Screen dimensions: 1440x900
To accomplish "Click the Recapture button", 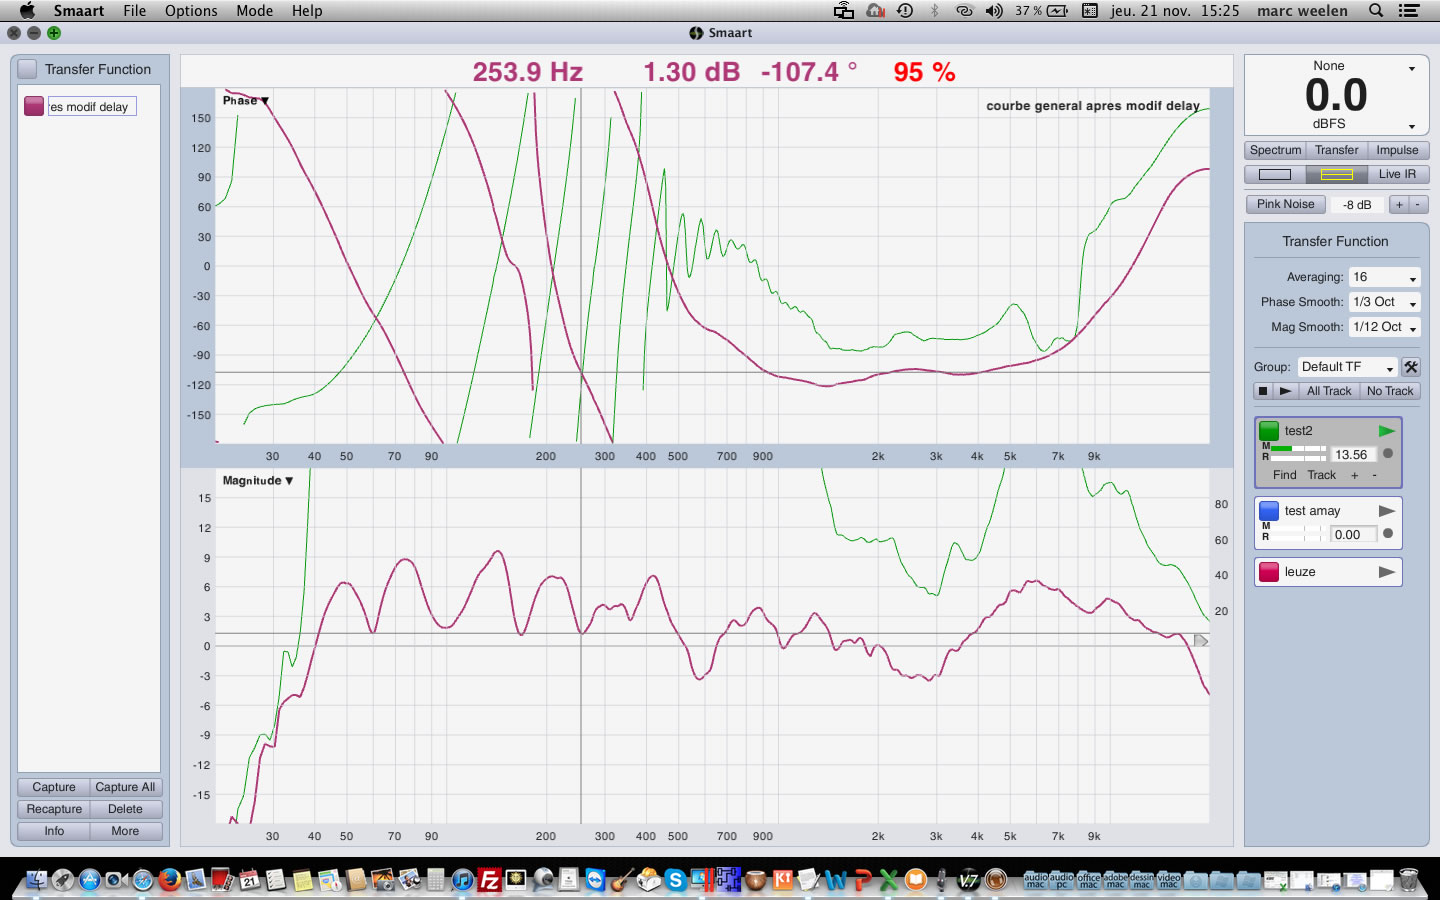I will pyautogui.click(x=54, y=809).
